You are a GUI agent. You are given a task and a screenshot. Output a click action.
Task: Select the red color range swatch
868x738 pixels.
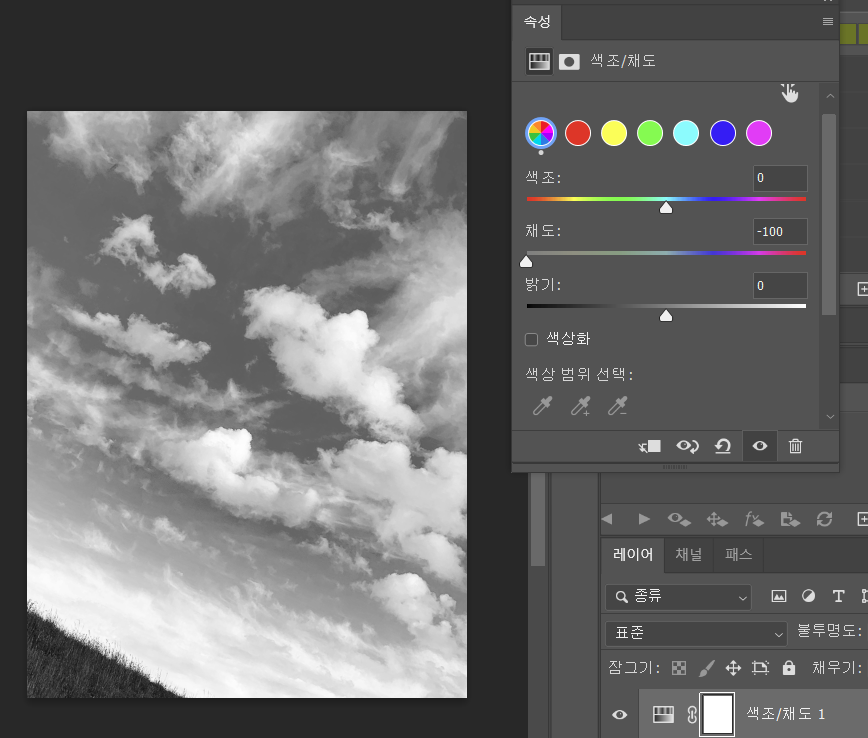(x=578, y=133)
